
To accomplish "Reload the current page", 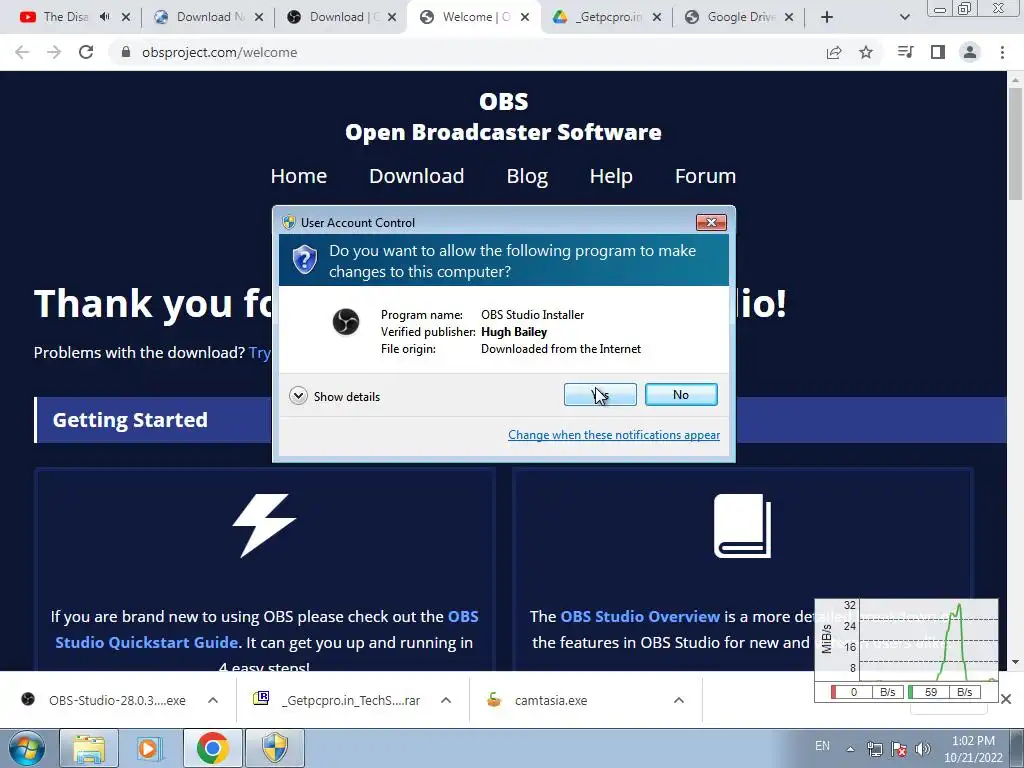I will (x=86, y=52).
